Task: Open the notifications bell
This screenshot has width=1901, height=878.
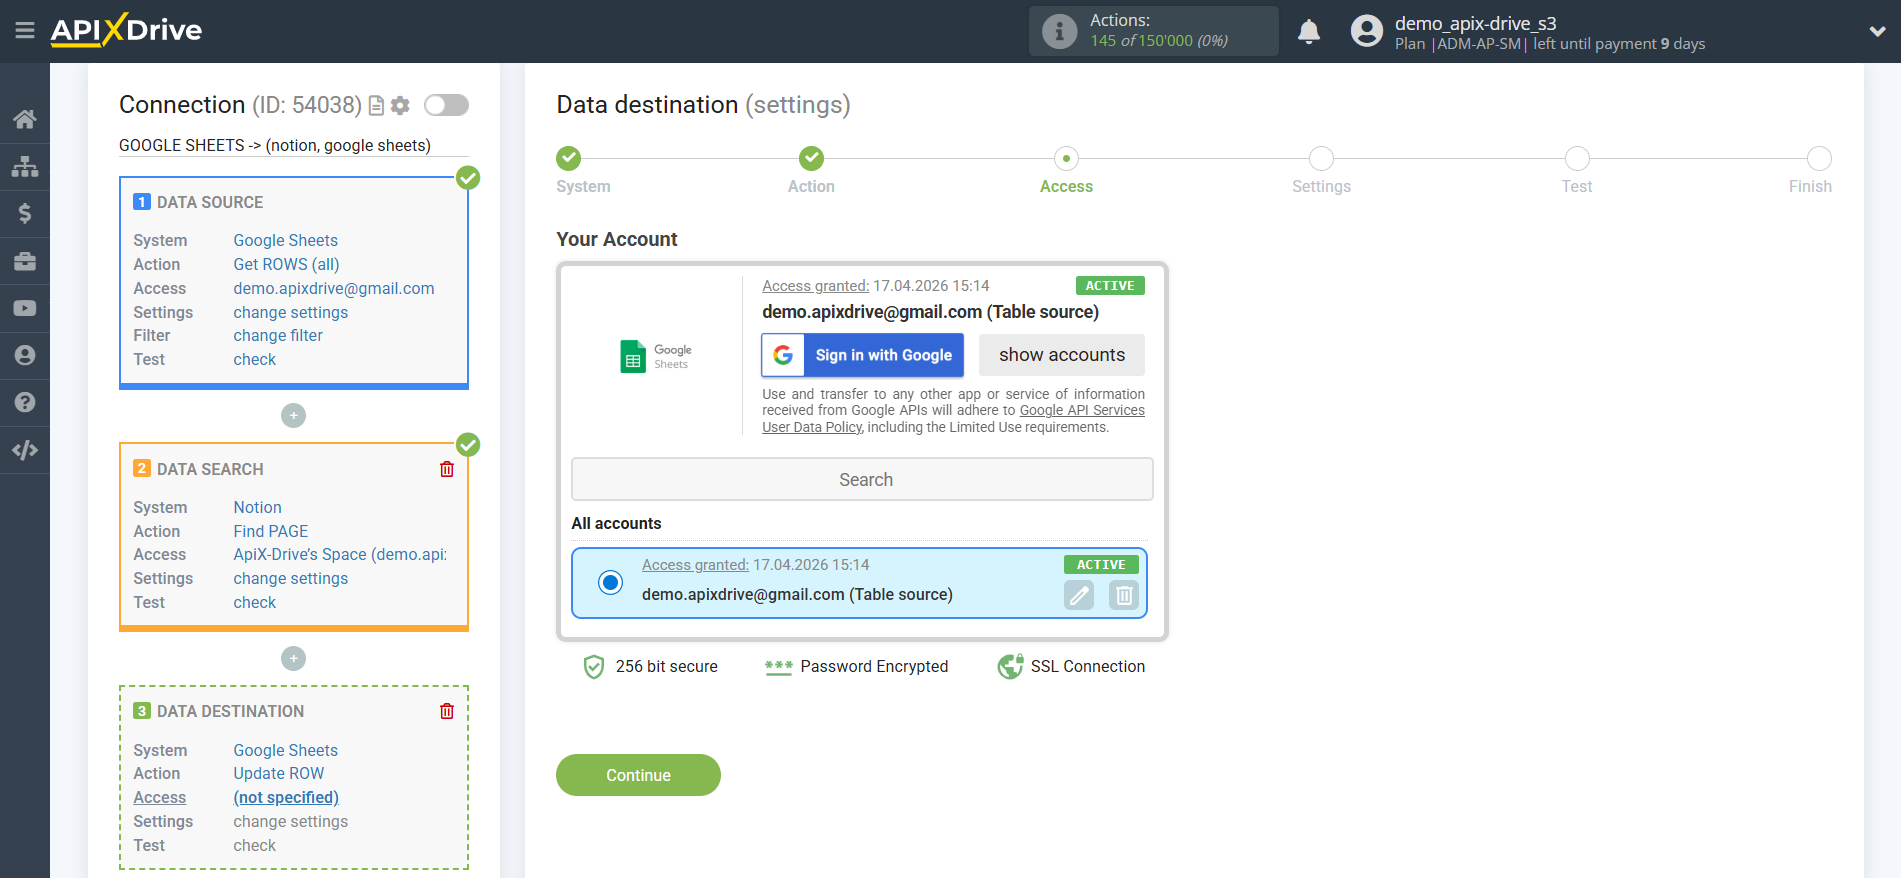Action: pos(1308,32)
